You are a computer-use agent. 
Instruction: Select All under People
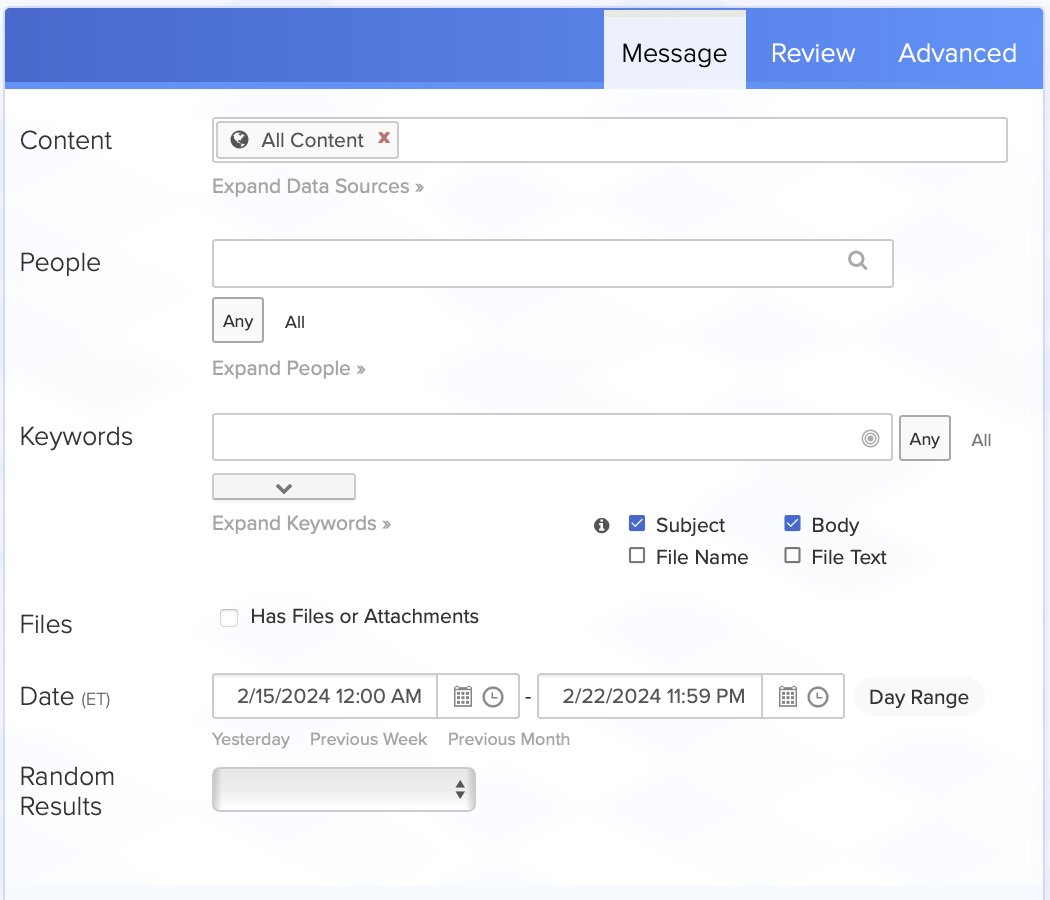295,322
